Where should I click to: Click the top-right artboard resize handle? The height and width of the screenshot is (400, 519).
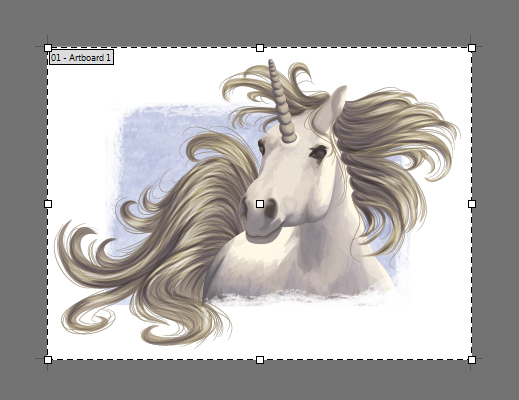click(x=472, y=48)
